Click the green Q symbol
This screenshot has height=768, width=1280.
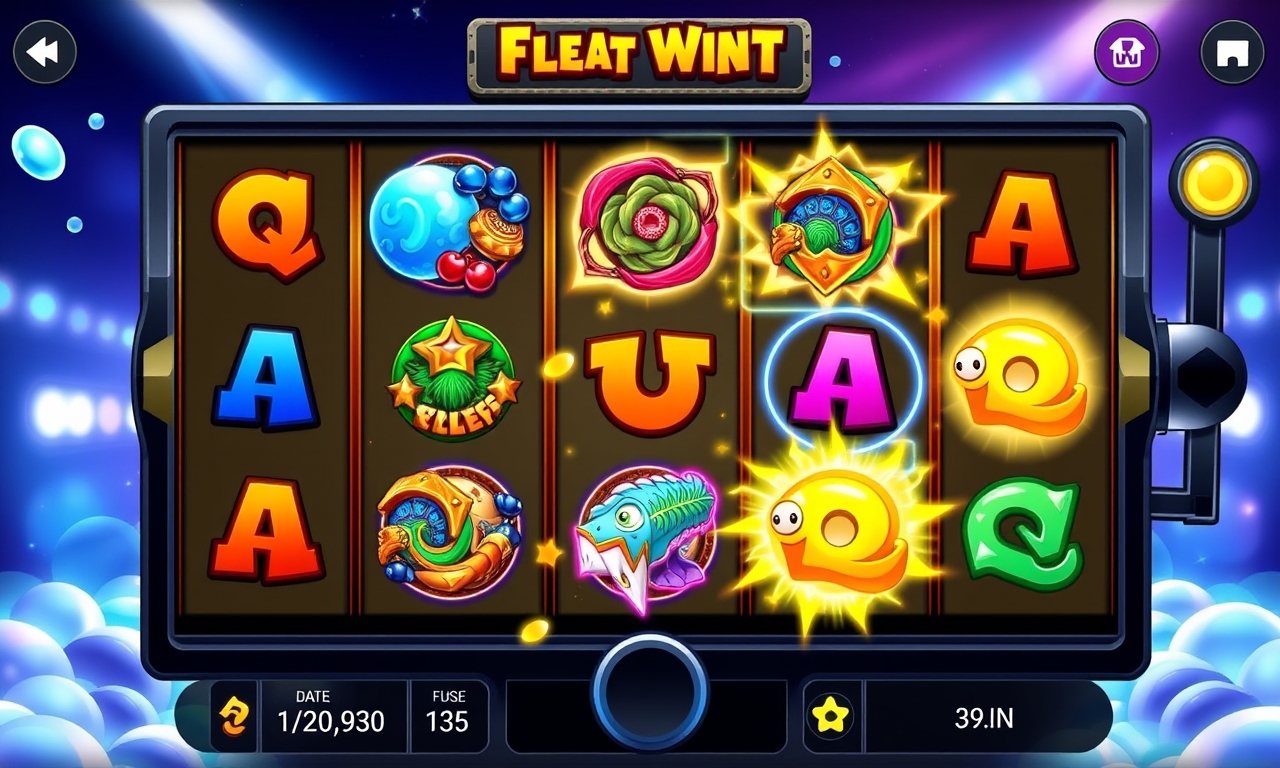[x=1023, y=533]
